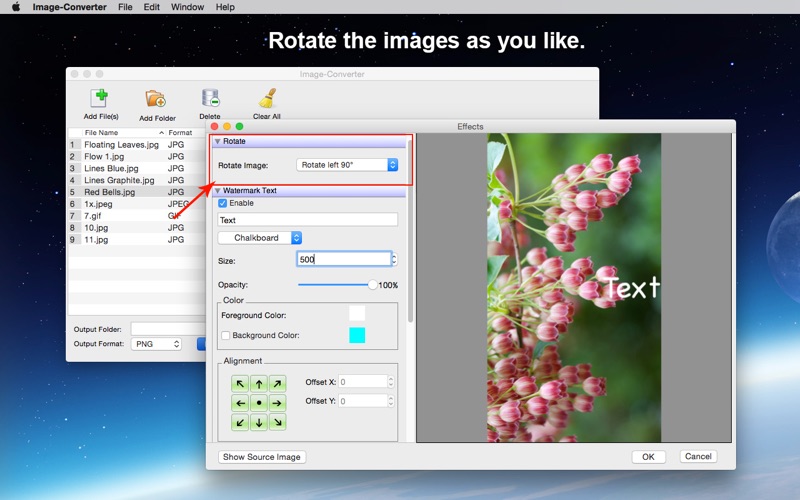Select the 11.jpg row
Viewport: 800px width, 500px height.
click(x=137, y=240)
